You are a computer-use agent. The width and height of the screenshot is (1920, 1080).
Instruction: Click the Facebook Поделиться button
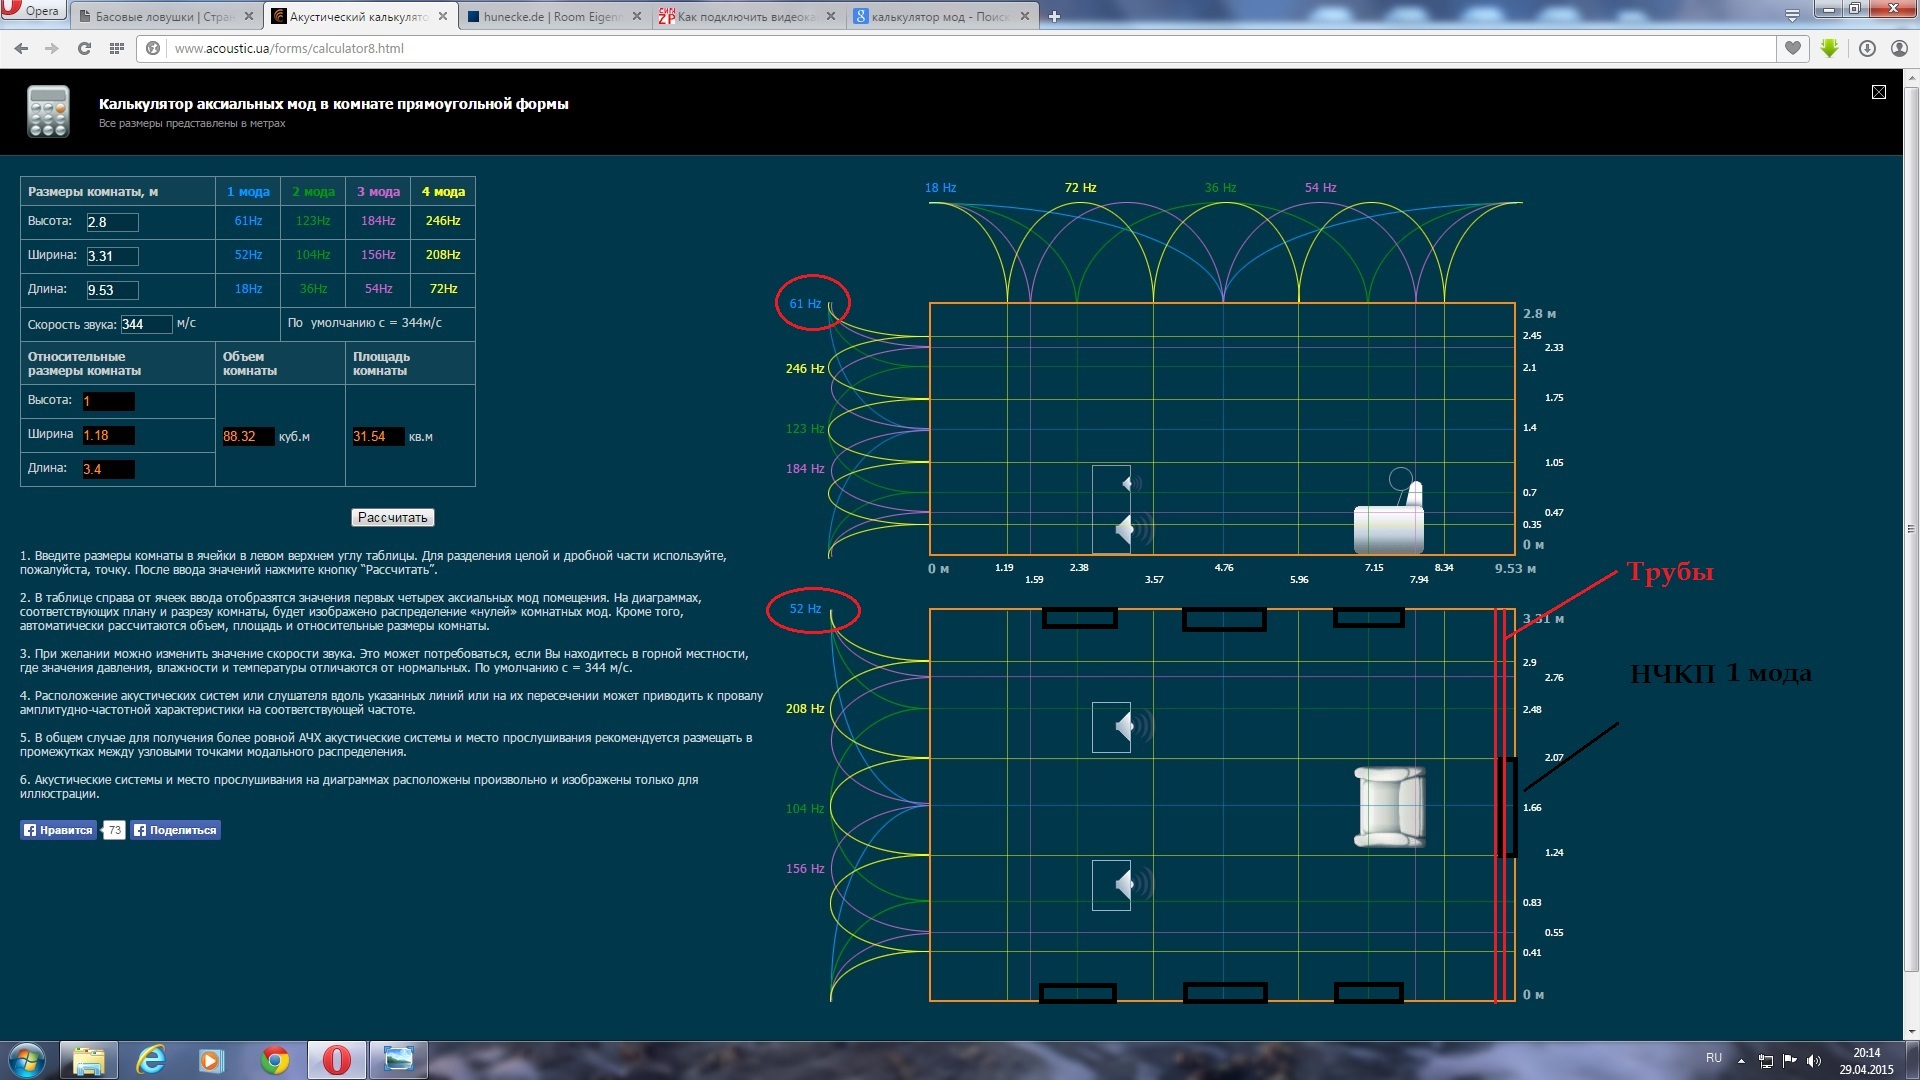point(175,830)
